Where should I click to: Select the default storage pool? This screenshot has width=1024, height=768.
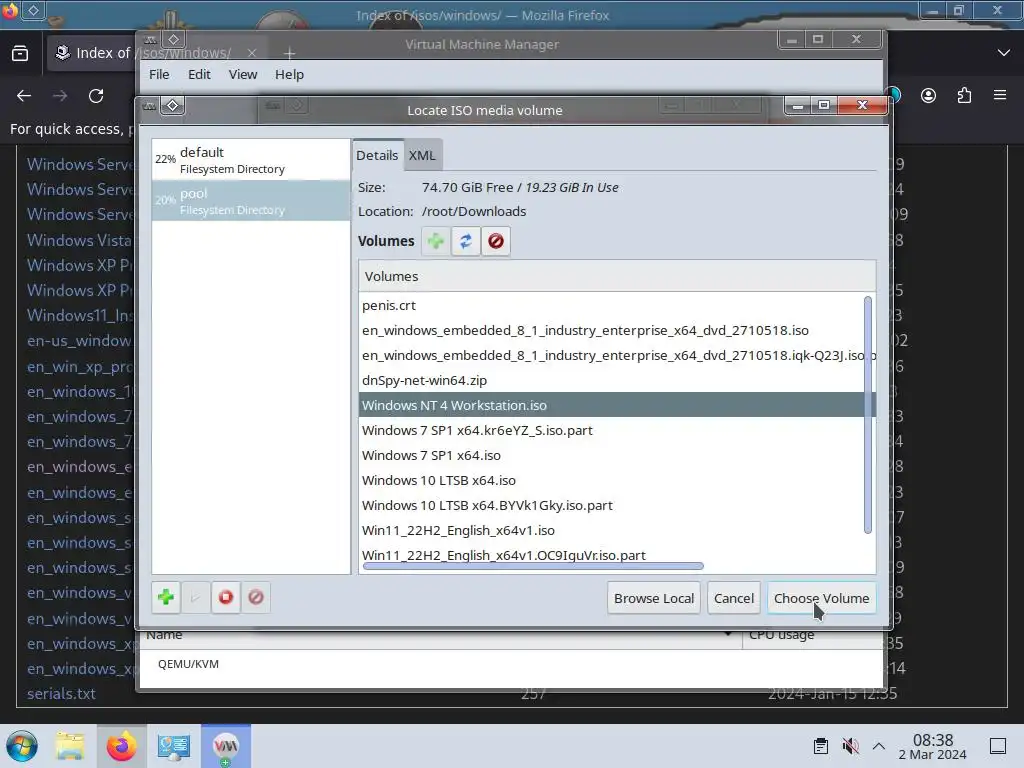(251, 160)
